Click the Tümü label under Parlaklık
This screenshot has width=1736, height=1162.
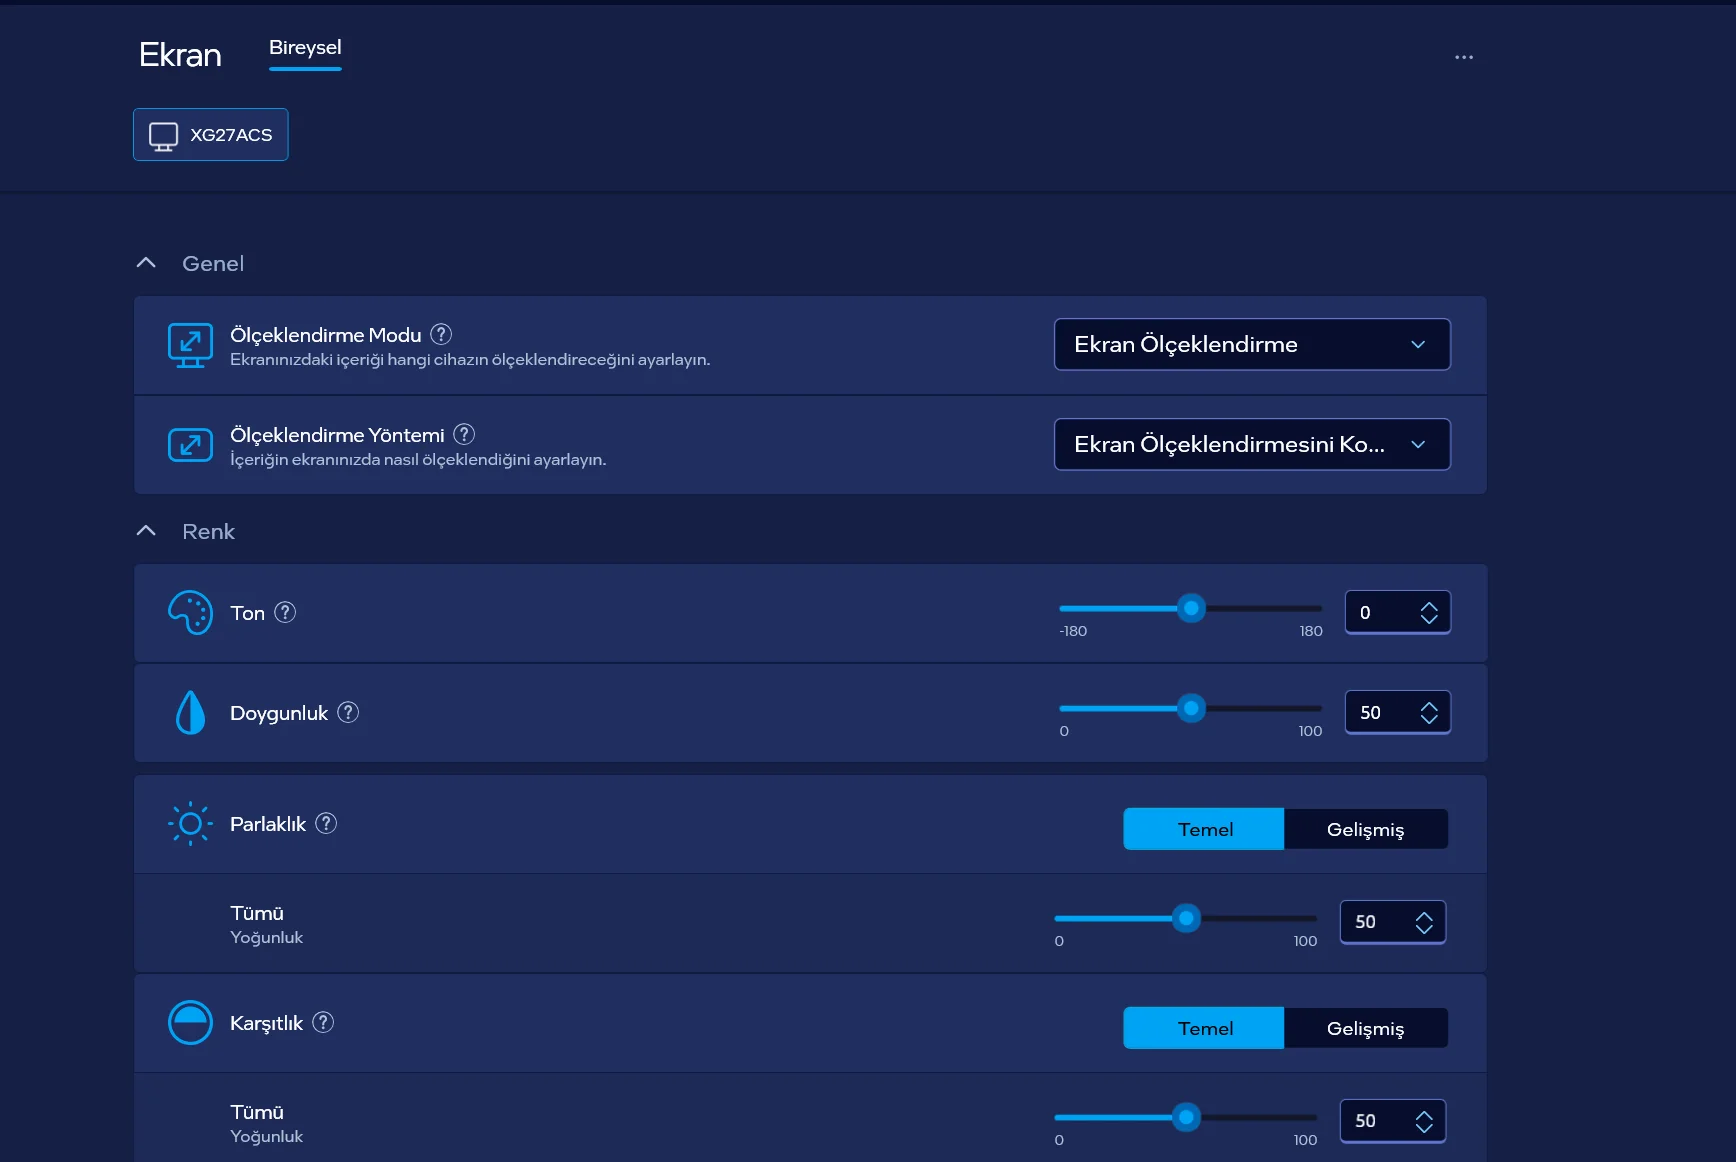(257, 913)
